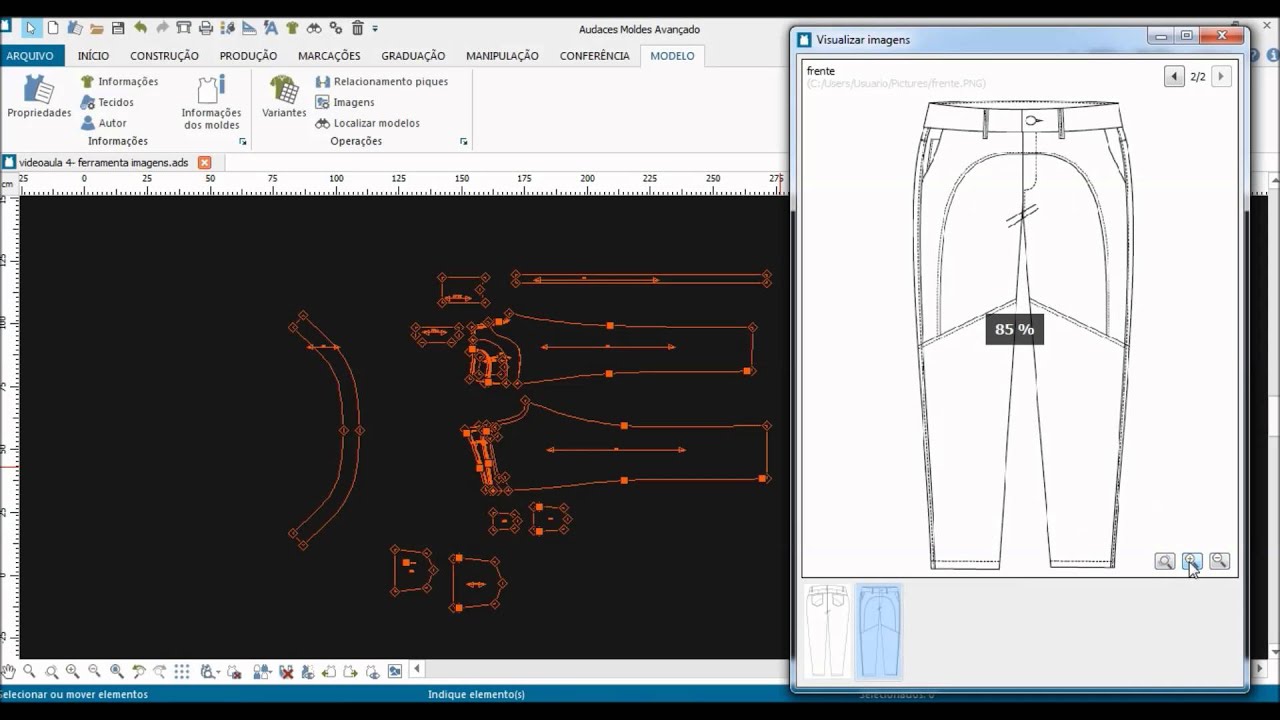Zoom out on the image in viewer
Image resolution: width=1280 pixels, height=720 pixels.
[x=1218, y=561]
